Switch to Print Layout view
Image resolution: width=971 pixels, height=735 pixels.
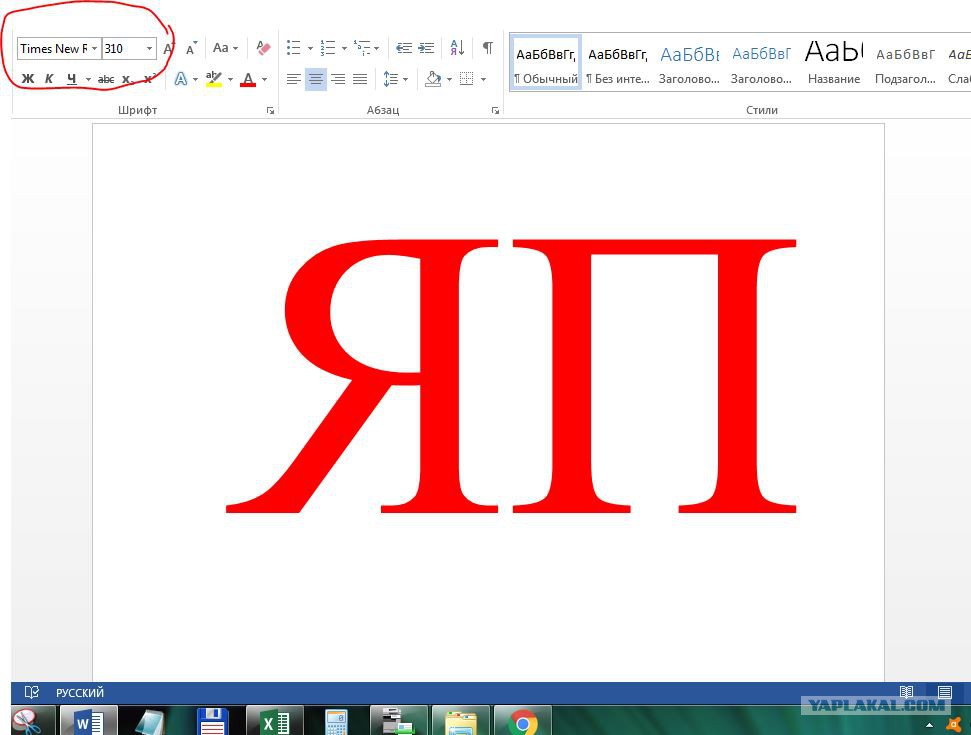point(945,692)
